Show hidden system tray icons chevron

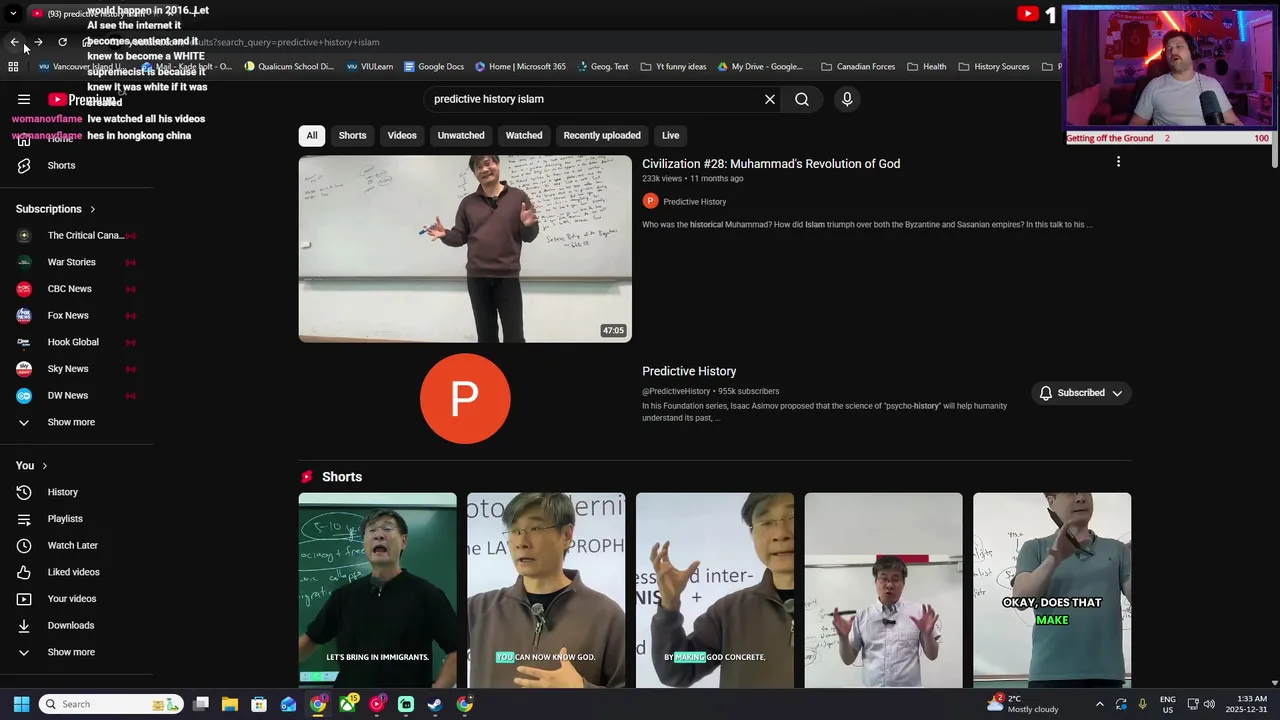click(x=1100, y=704)
